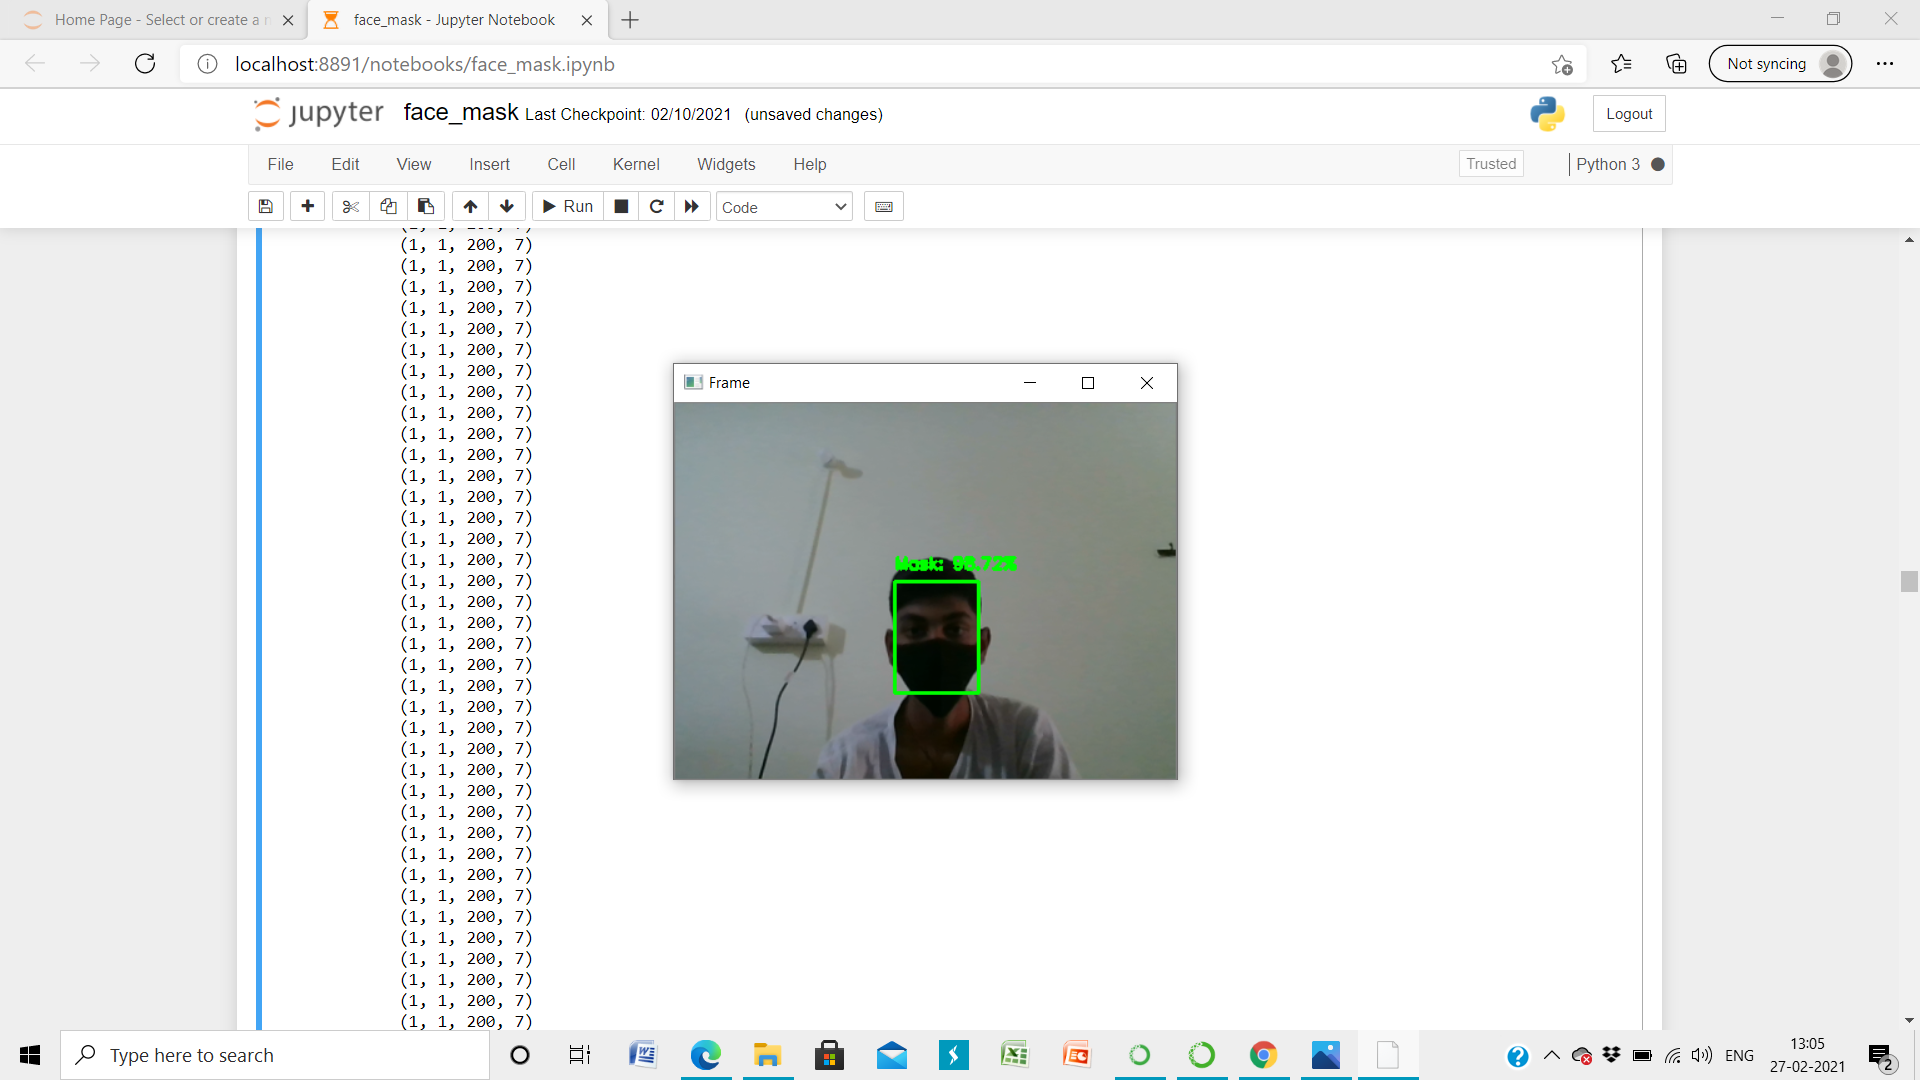Click the Trusted notebook indicator
Viewport: 1920px width, 1080px height.
click(x=1491, y=164)
